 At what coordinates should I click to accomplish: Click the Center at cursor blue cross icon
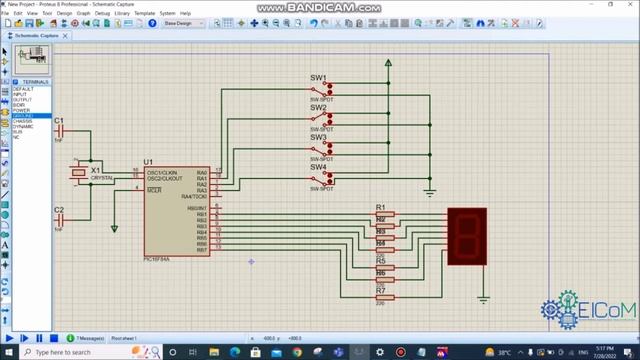coord(254,23)
